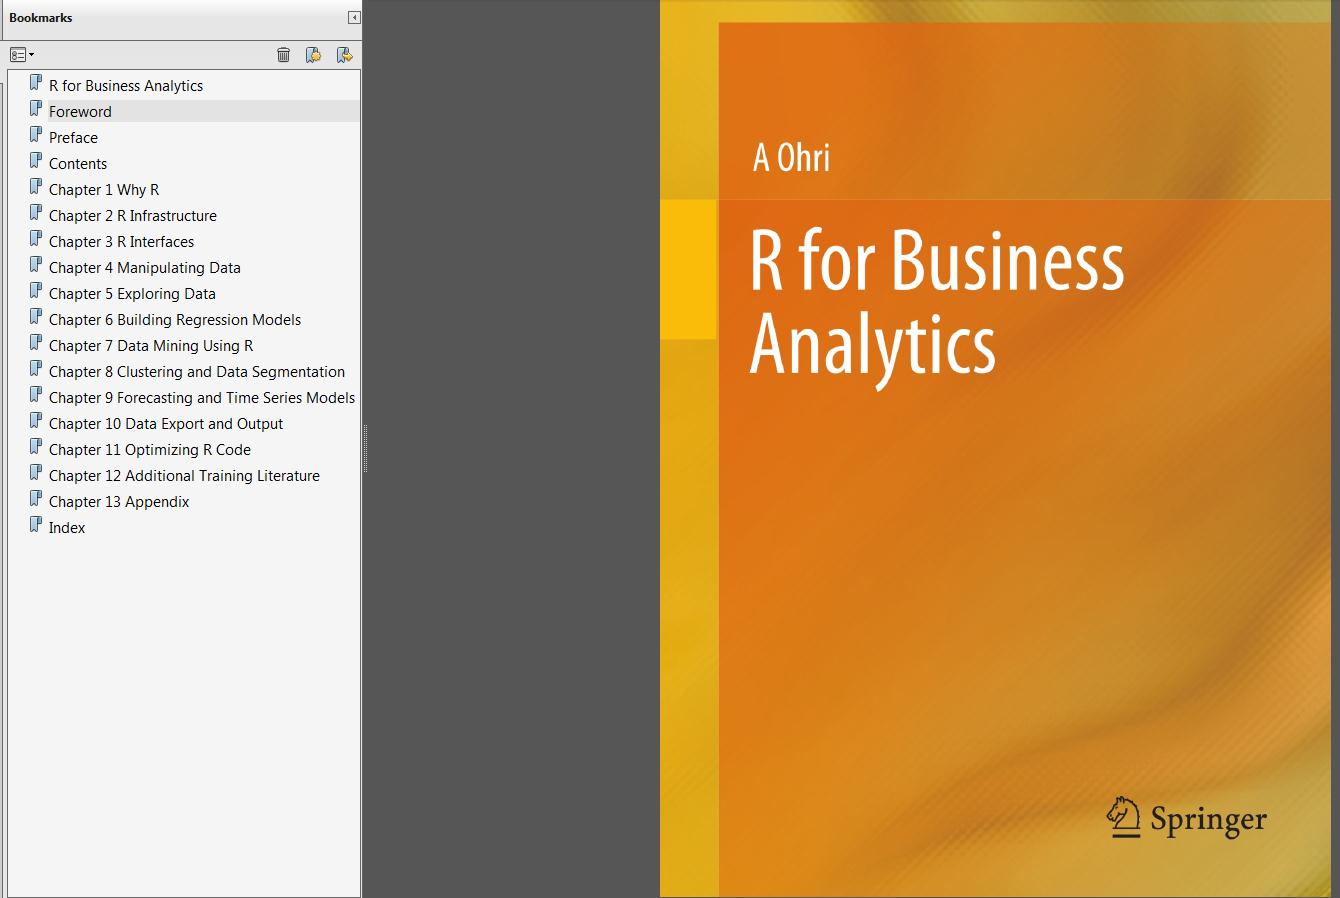Open the Contents bookmark
The image size is (1340, 898).
78,164
